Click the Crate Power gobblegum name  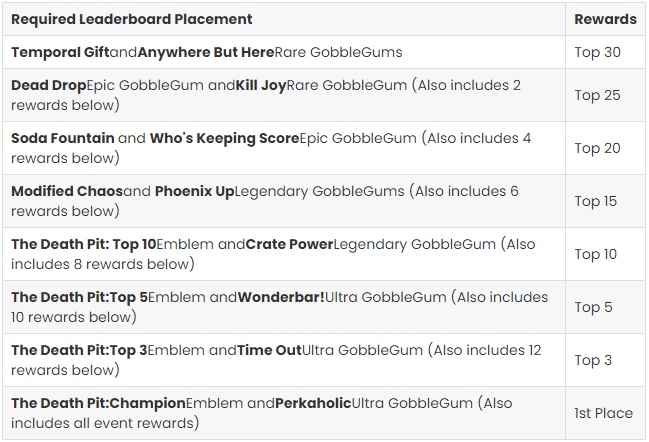click(x=289, y=244)
